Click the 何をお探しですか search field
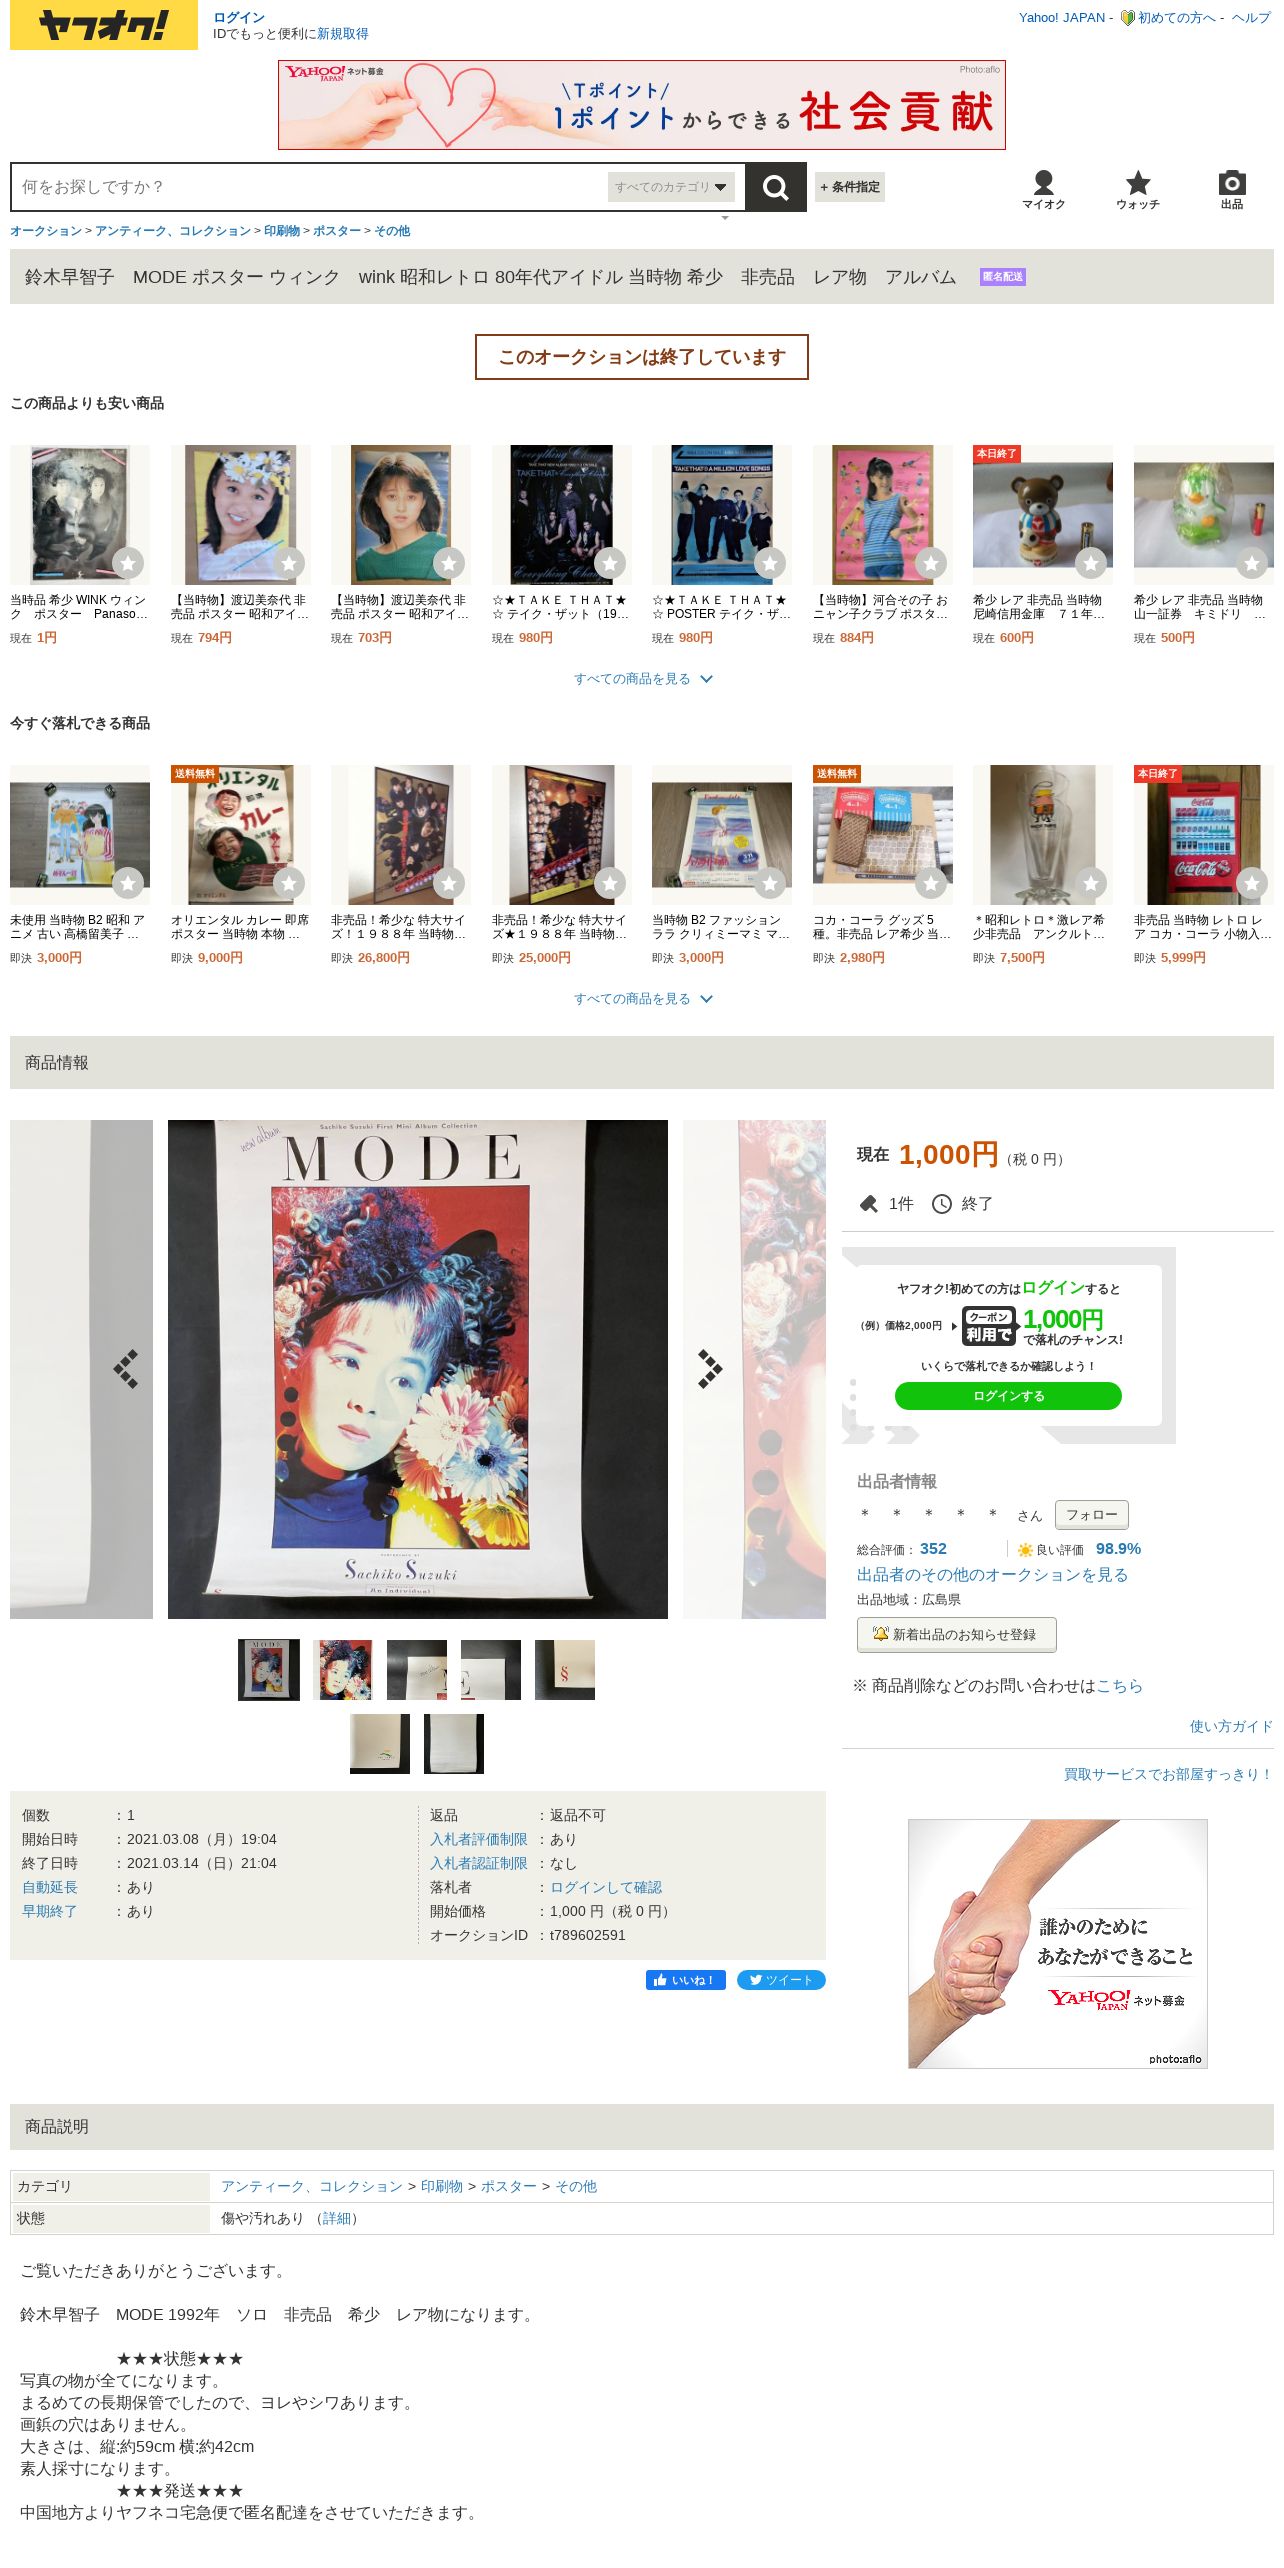Image resolution: width=1284 pixels, height=2568 pixels. [x=310, y=187]
